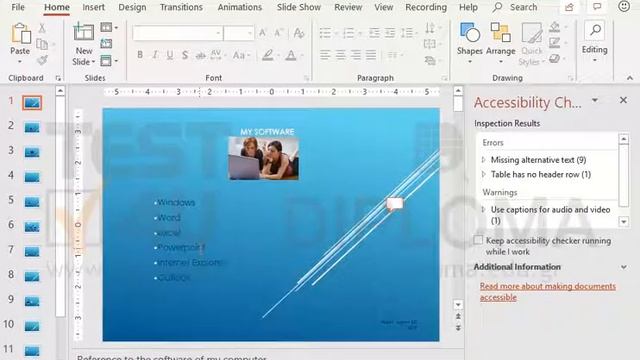640x360 pixels.
Task: Click the Copy icon
Action: click(42, 44)
